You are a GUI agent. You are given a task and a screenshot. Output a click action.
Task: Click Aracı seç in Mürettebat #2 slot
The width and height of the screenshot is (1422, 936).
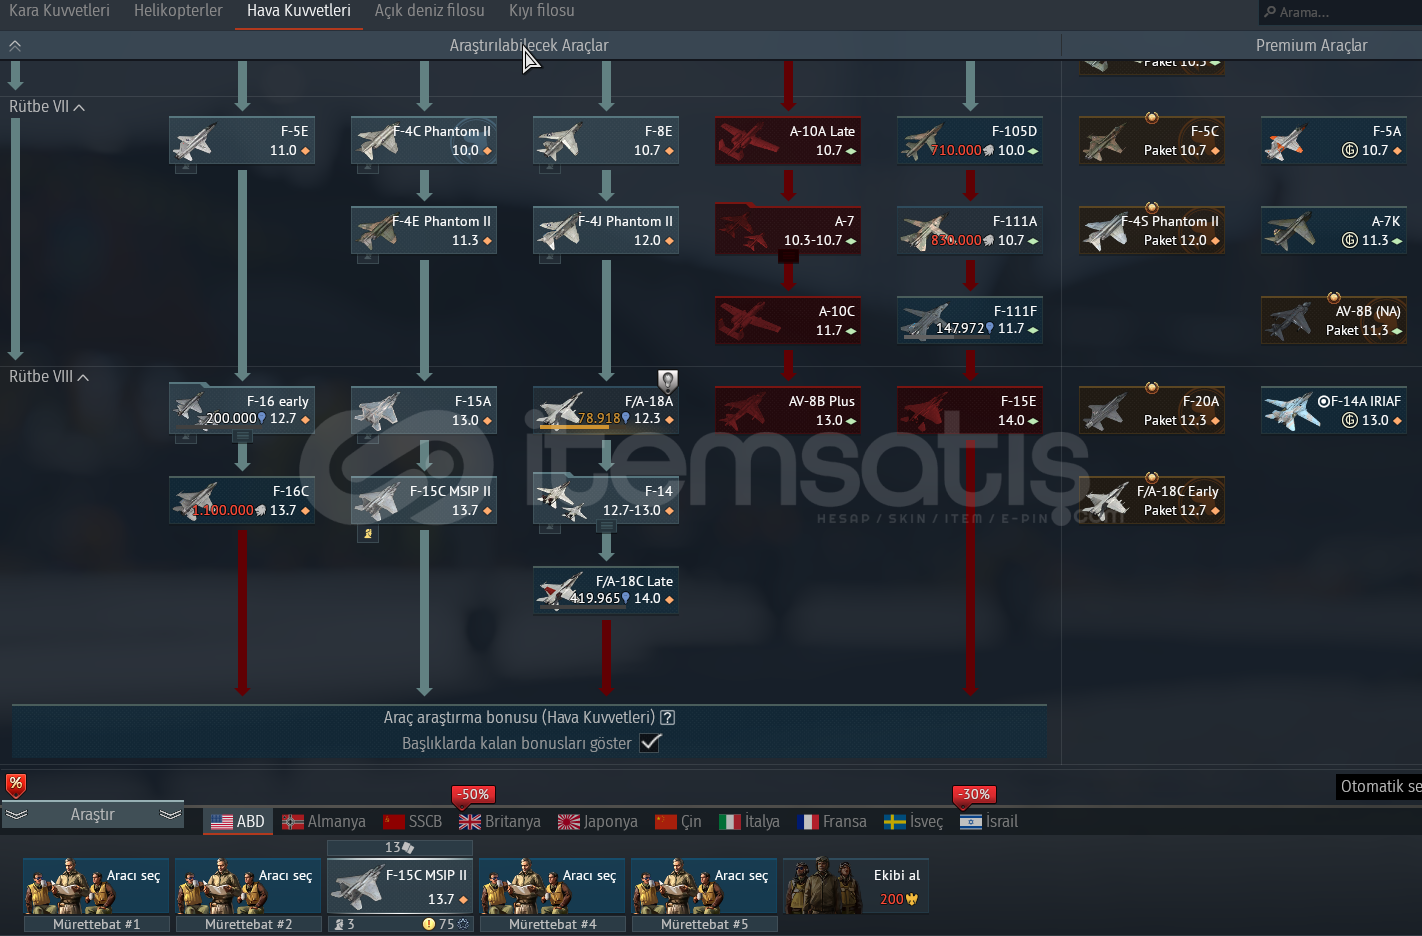click(x=249, y=886)
